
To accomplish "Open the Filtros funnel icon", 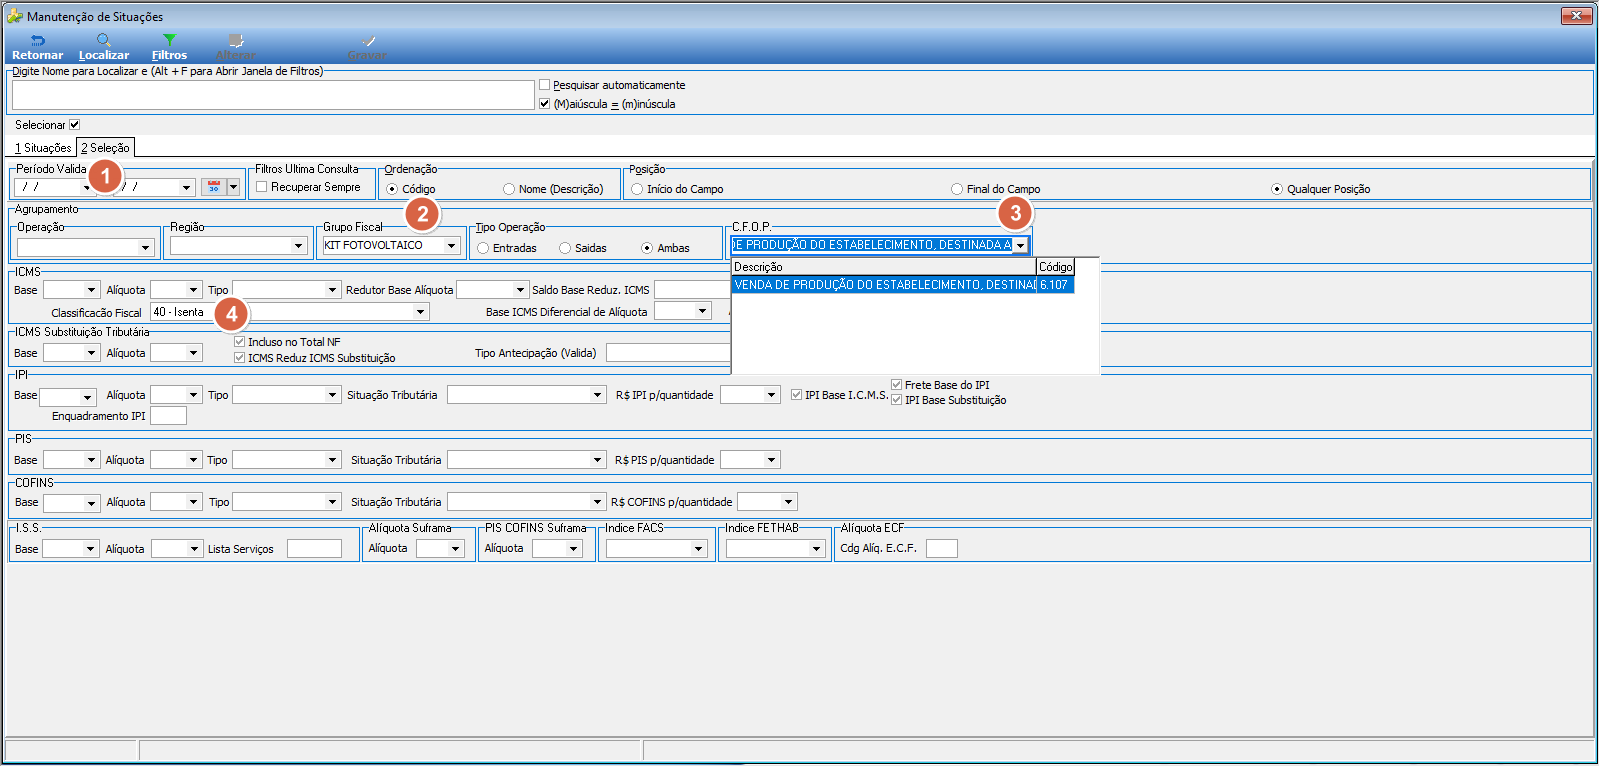I will [x=169, y=41].
